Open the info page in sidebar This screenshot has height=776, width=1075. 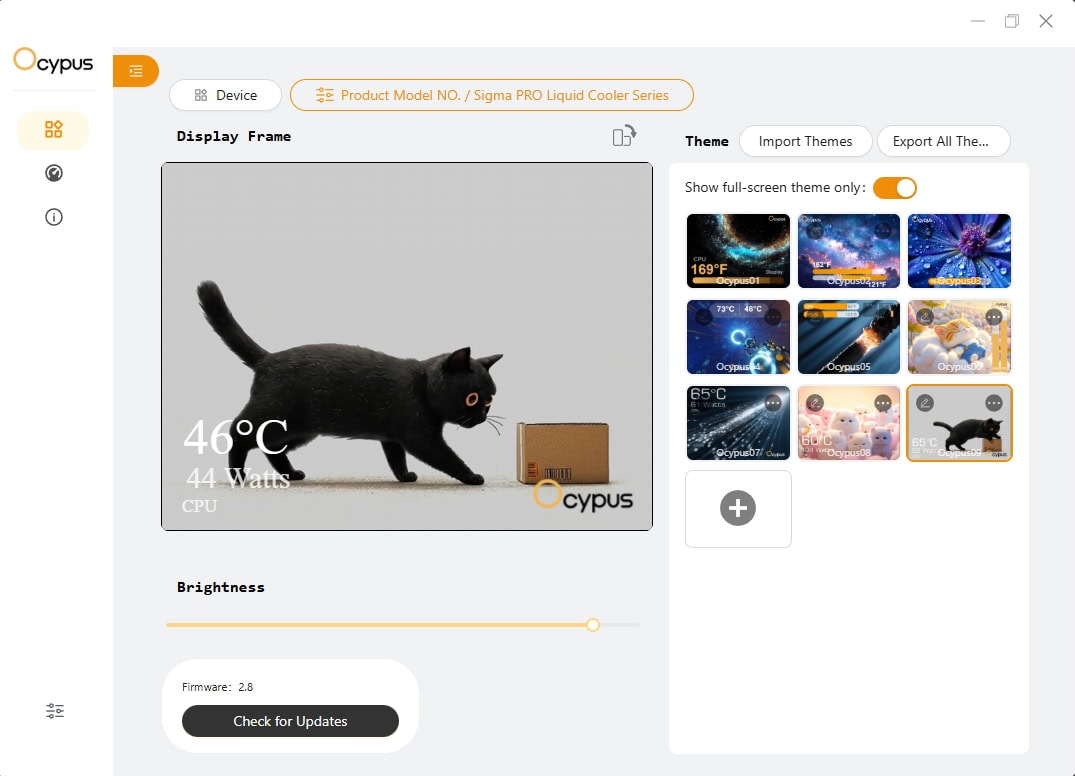tap(54, 217)
